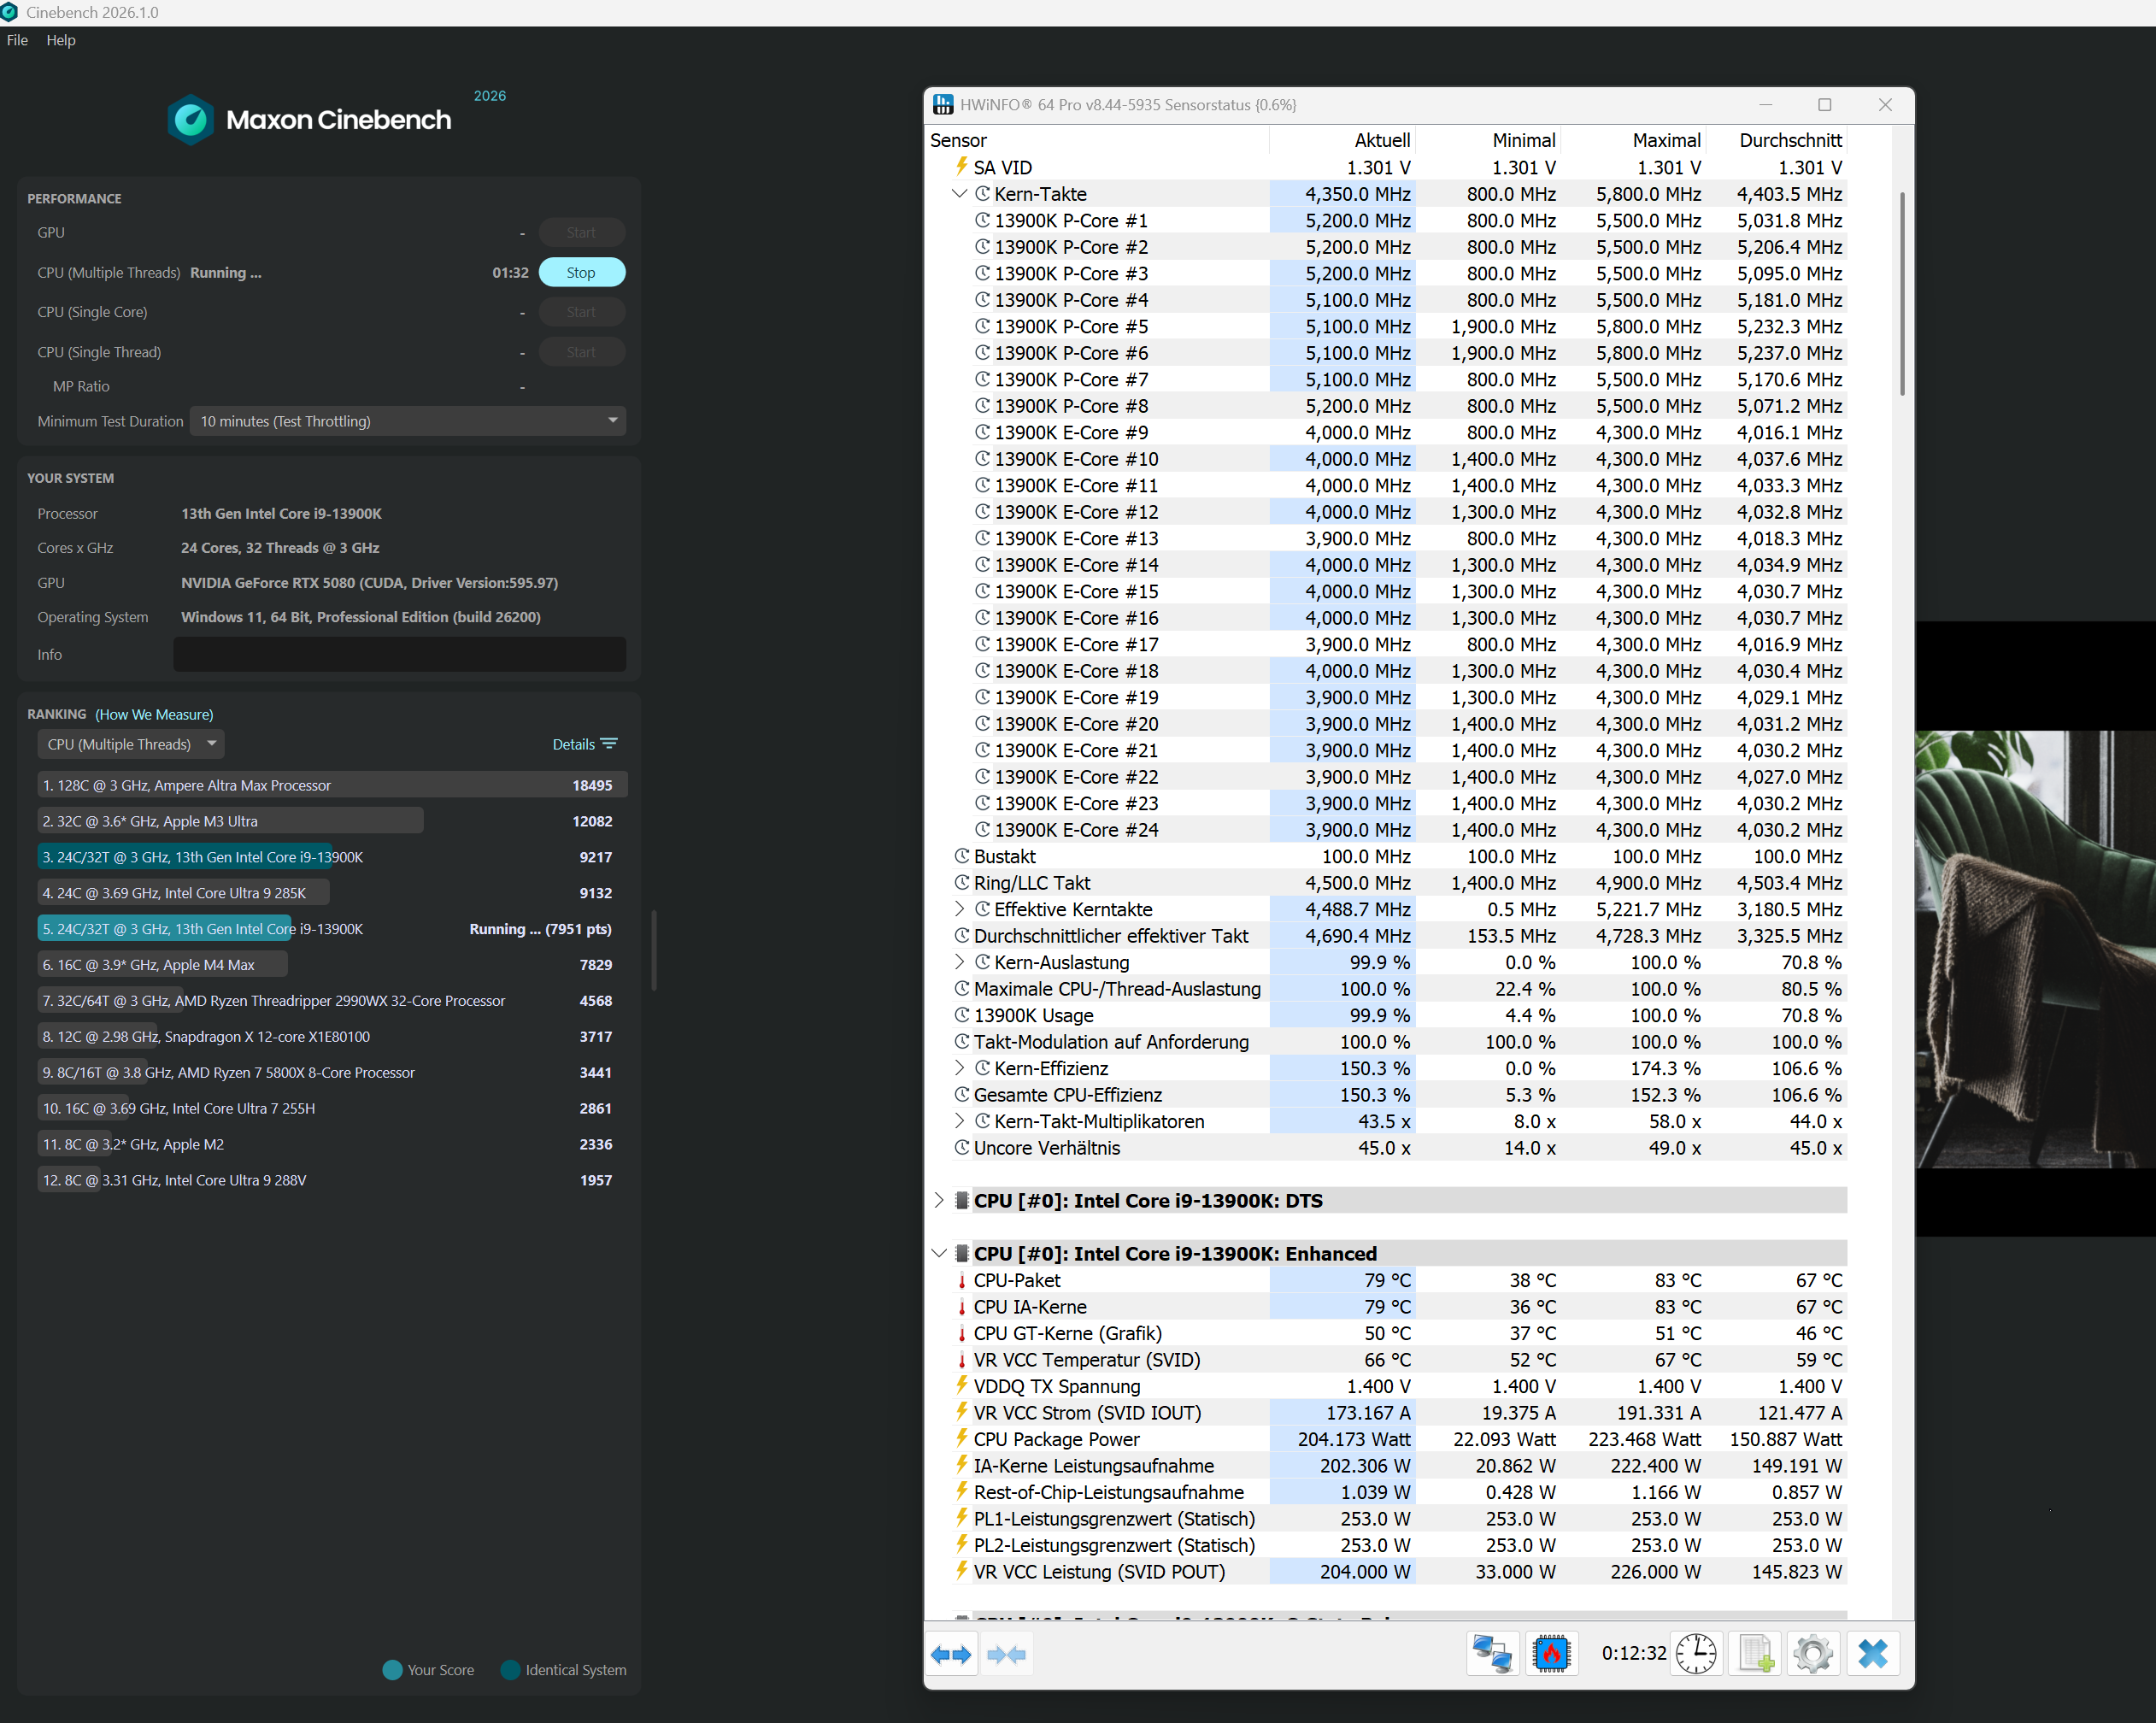Open the How We Measure link
Image resolution: width=2156 pixels, height=1723 pixels.
(x=154, y=714)
